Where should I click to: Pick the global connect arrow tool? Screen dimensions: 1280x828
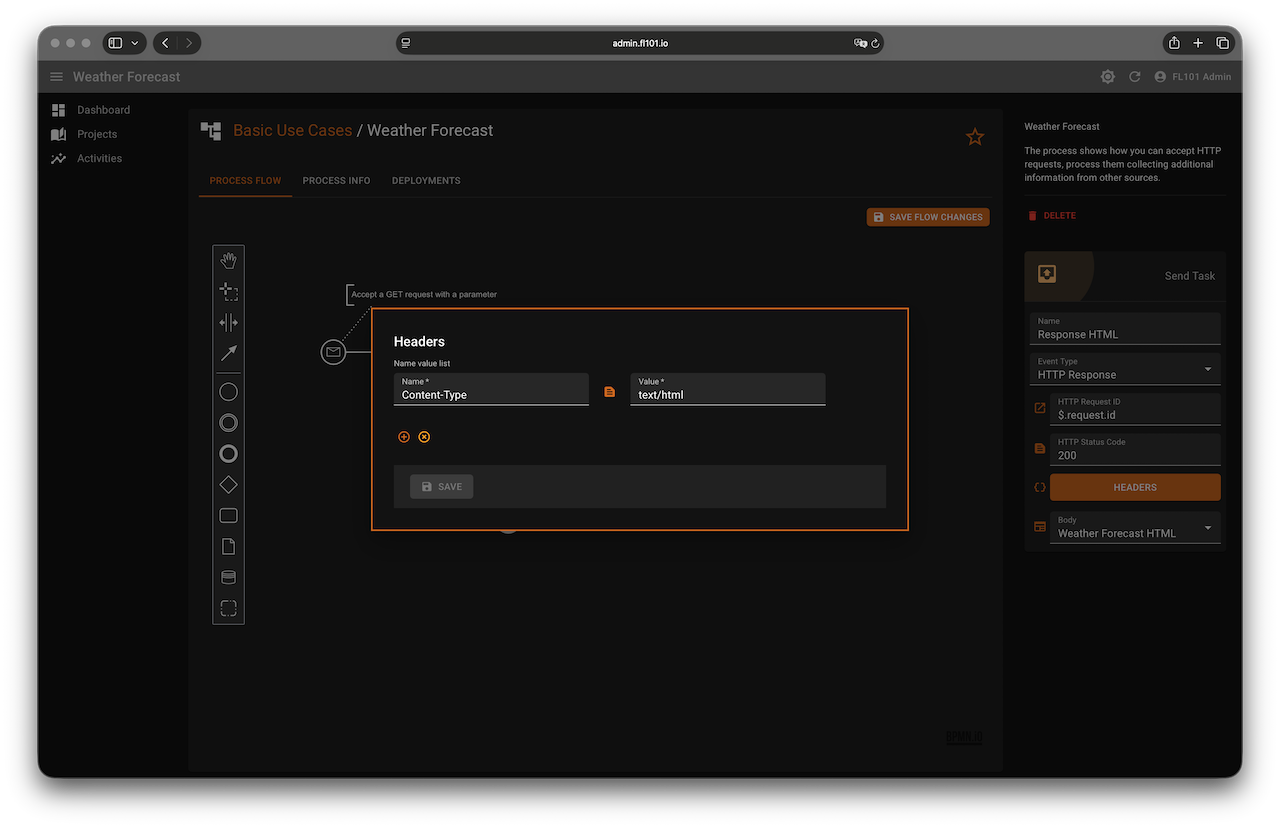point(228,353)
